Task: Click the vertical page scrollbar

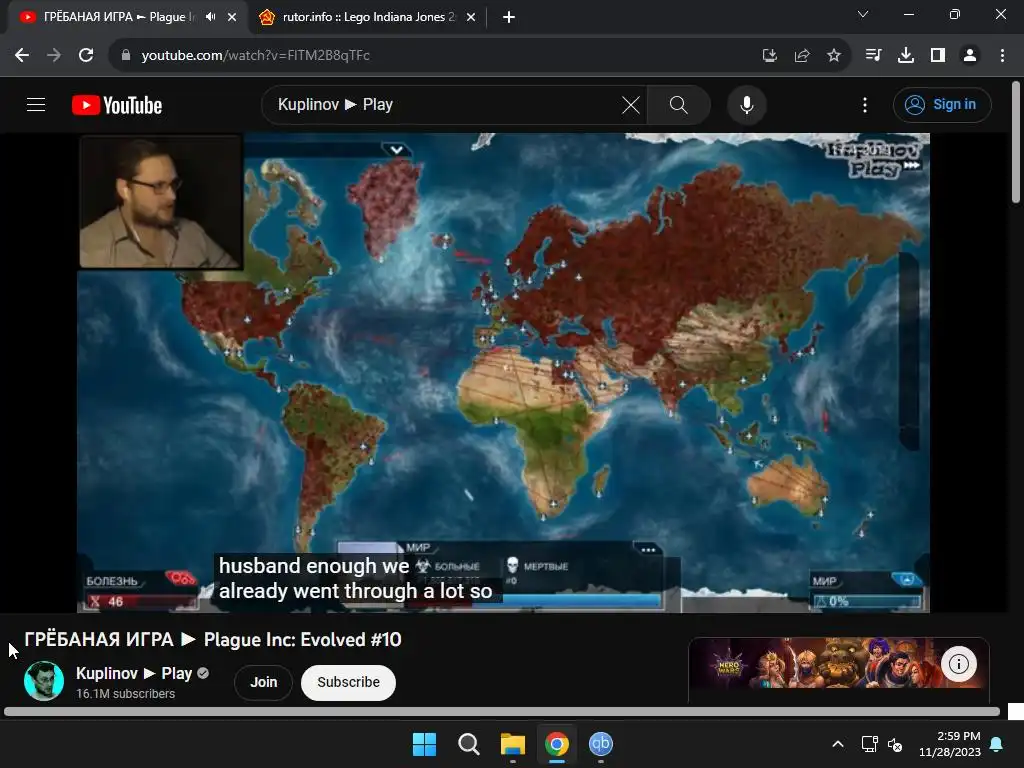Action: (1016, 142)
